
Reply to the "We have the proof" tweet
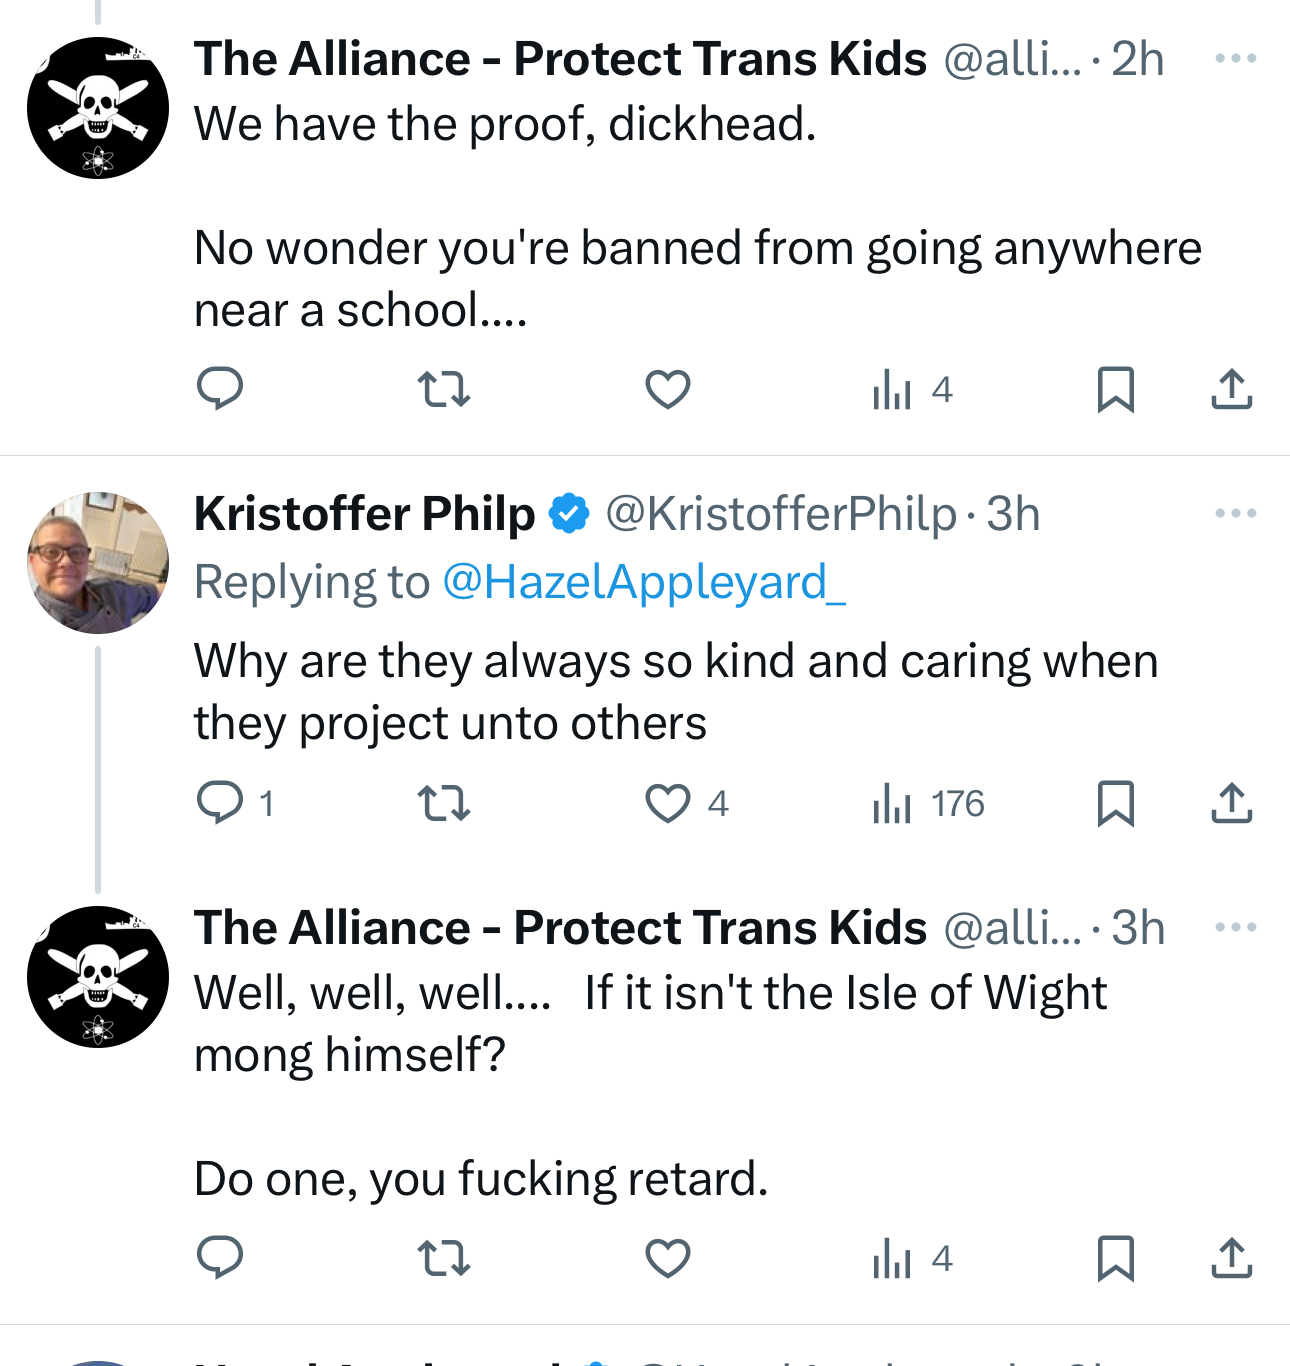[x=220, y=389]
